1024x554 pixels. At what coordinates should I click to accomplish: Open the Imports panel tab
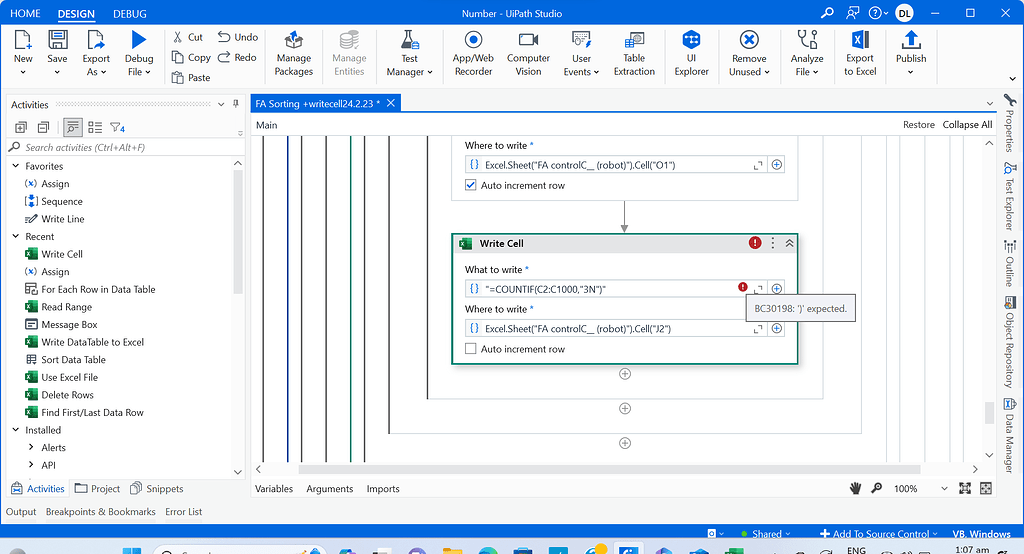point(383,489)
